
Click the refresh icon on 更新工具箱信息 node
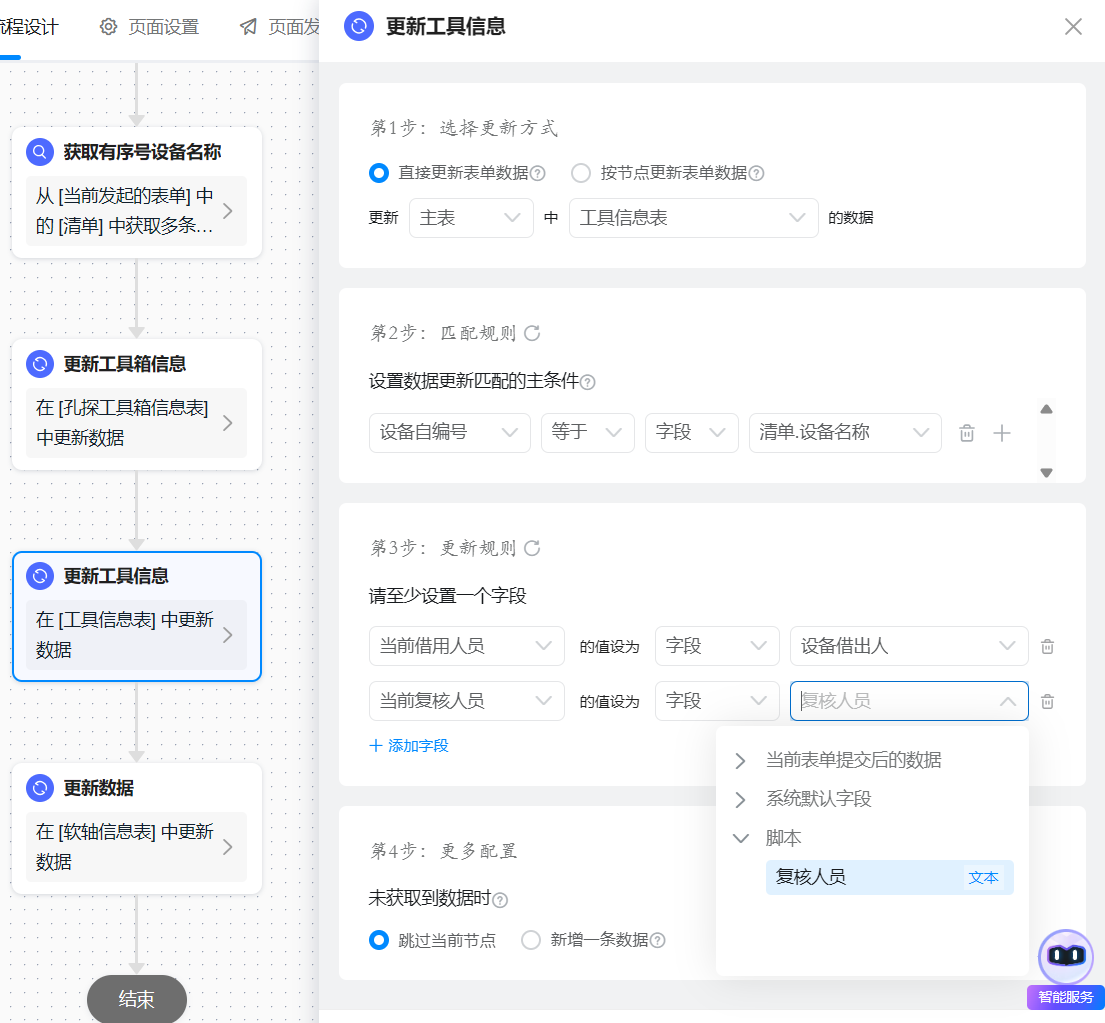click(40, 364)
